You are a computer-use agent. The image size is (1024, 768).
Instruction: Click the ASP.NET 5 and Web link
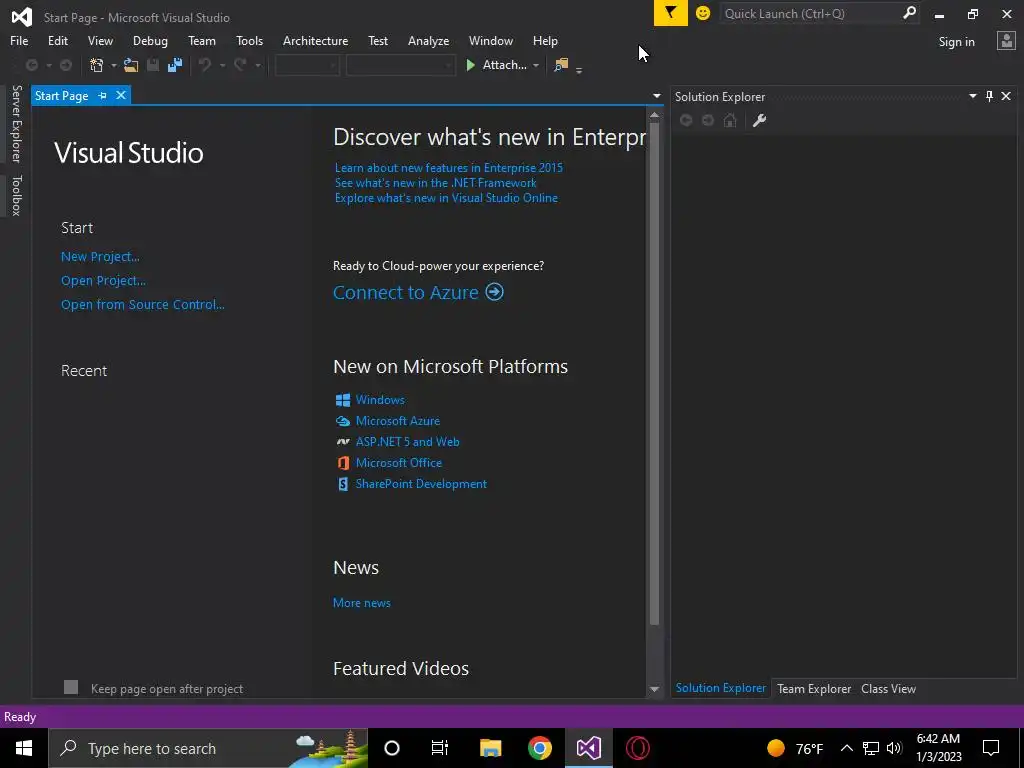tap(408, 442)
